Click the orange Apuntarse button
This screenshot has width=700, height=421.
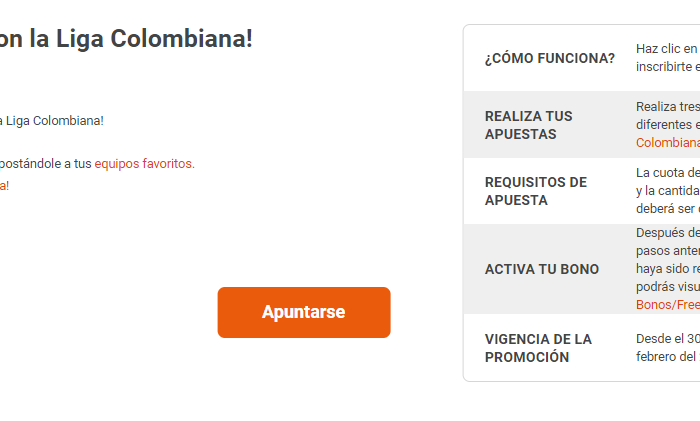(x=303, y=312)
